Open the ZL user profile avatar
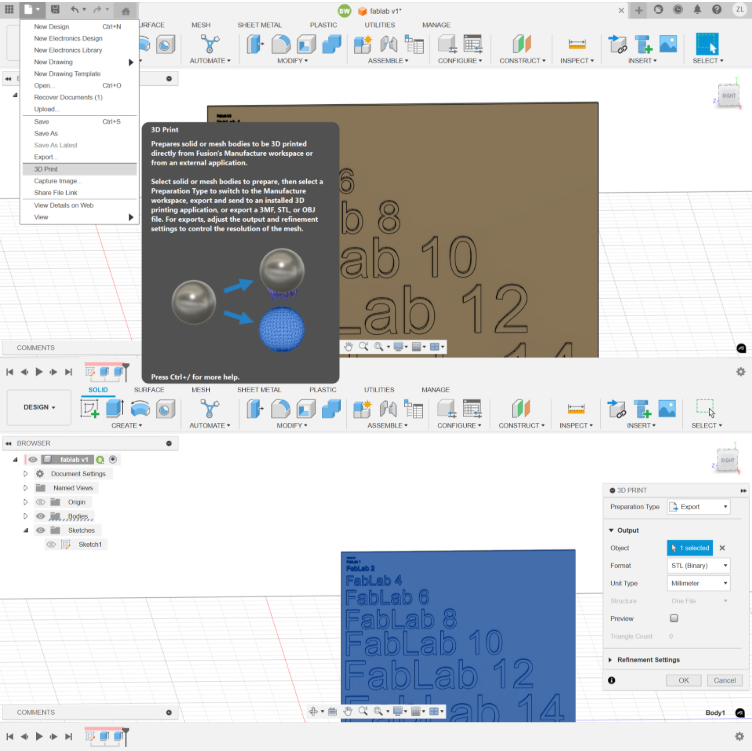Image resolution: width=752 pixels, height=751 pixels. [740, 9]
